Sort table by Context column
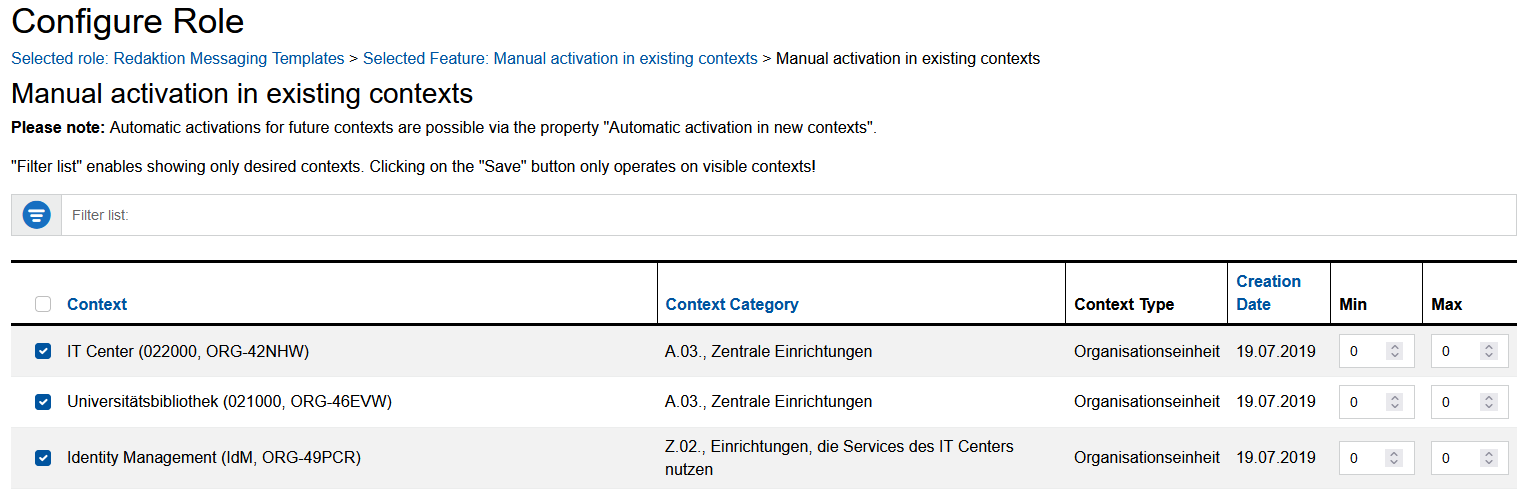This screenshot has width=1538, height=498. [x=97, y=304]
